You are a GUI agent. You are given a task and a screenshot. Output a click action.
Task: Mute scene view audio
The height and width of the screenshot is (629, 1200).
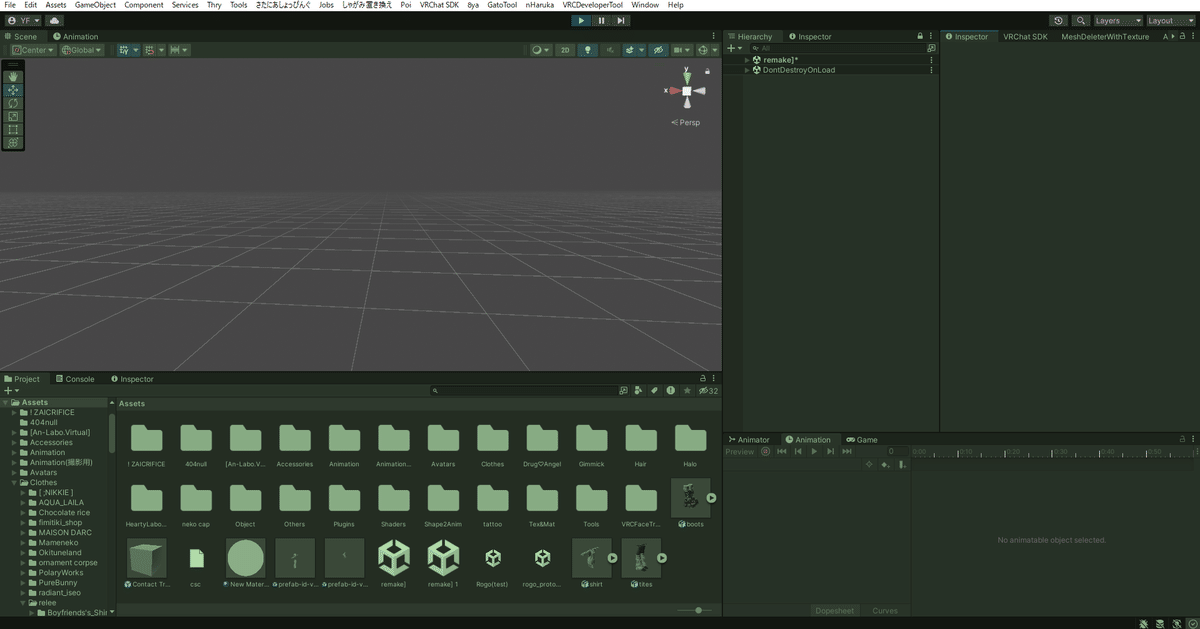609,49
